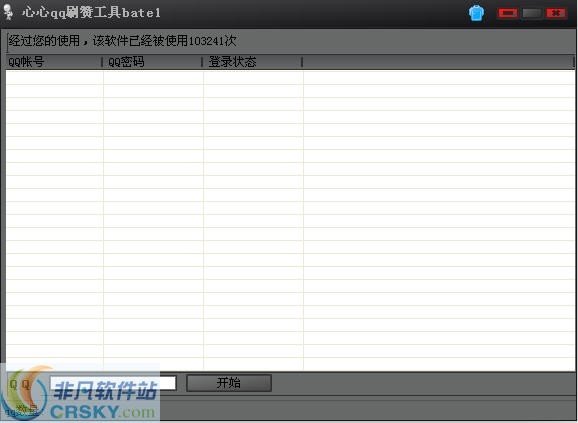Viewport: 578px width, 423px height.
Task: Click the 开始 start button
Action: tap(229, 383)
